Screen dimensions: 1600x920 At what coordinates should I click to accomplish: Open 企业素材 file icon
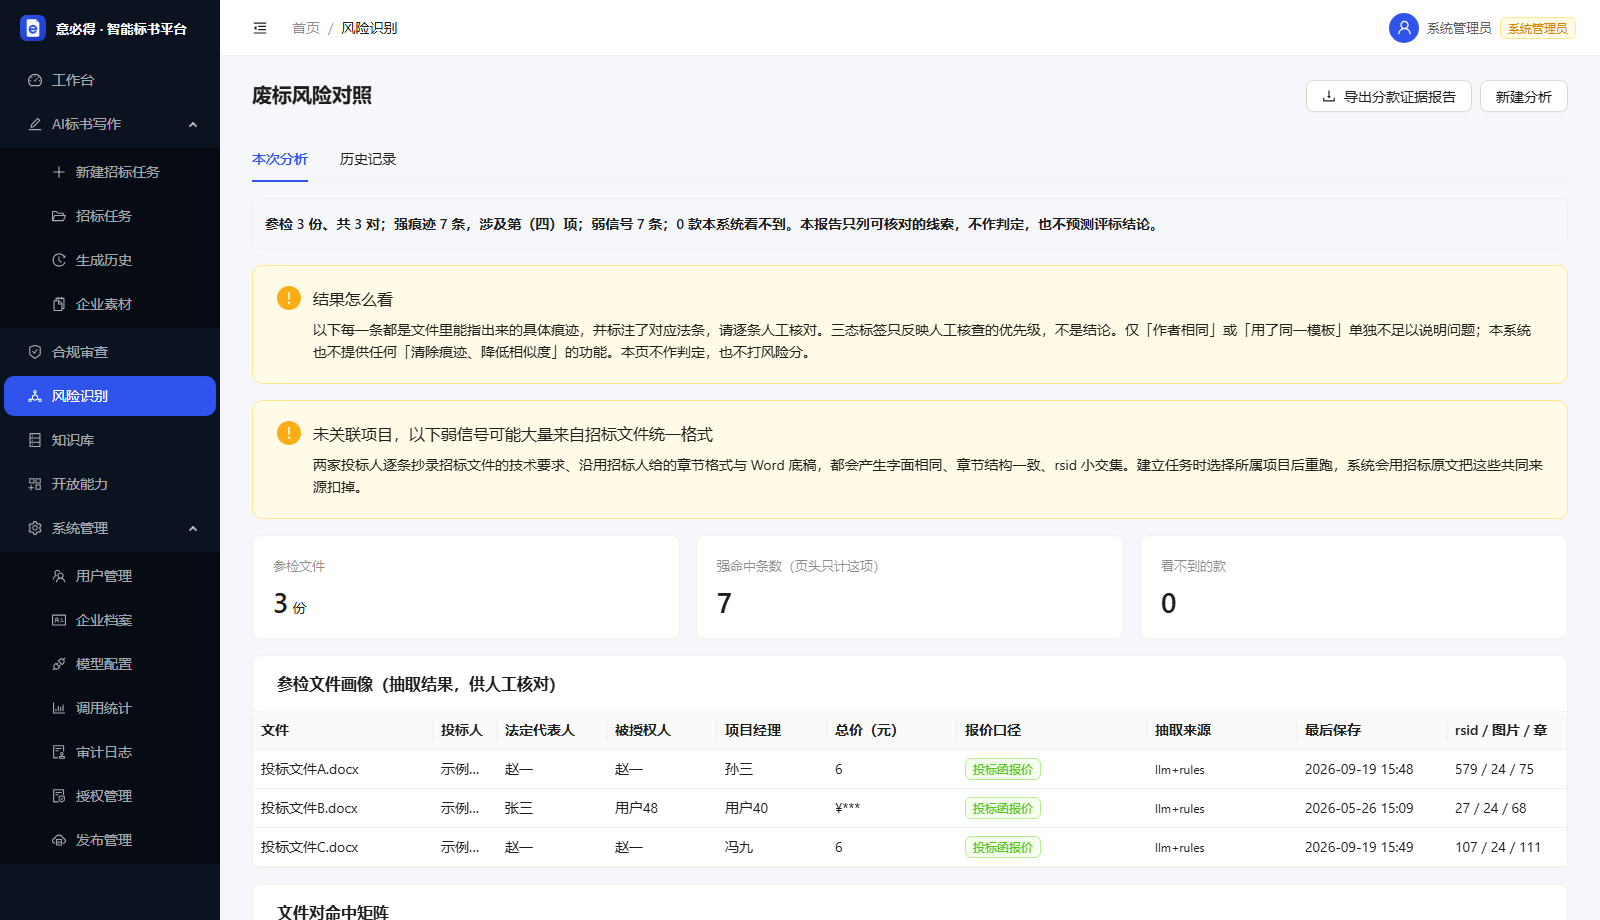coord(59,304)
